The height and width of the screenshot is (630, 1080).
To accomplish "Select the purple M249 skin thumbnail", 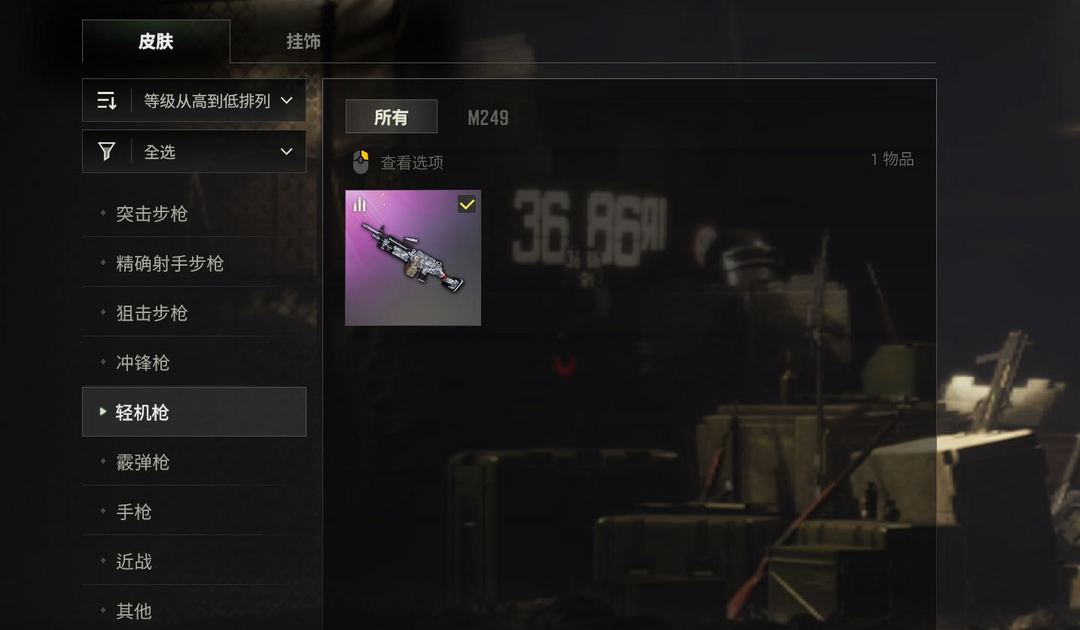I will pos(413,258).
